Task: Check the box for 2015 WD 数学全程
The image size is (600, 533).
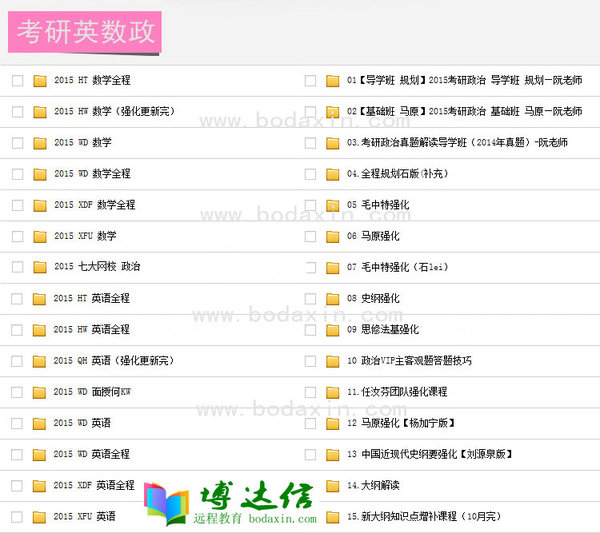Action: coord(18,174)
